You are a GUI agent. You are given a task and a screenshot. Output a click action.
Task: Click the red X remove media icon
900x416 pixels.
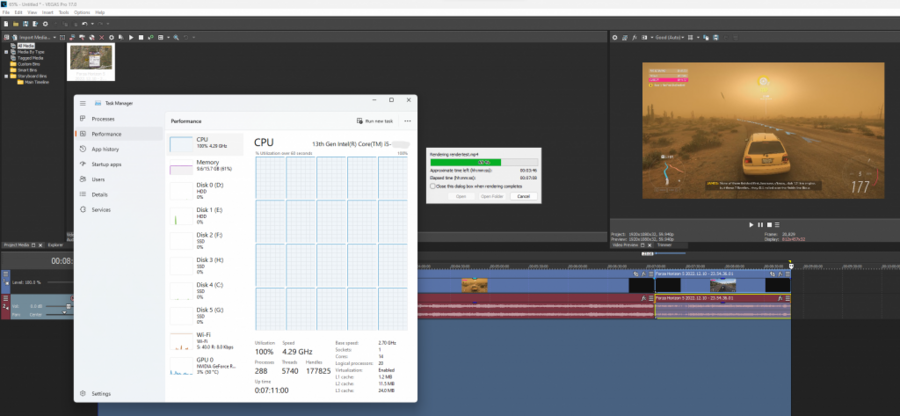(102, 37)
